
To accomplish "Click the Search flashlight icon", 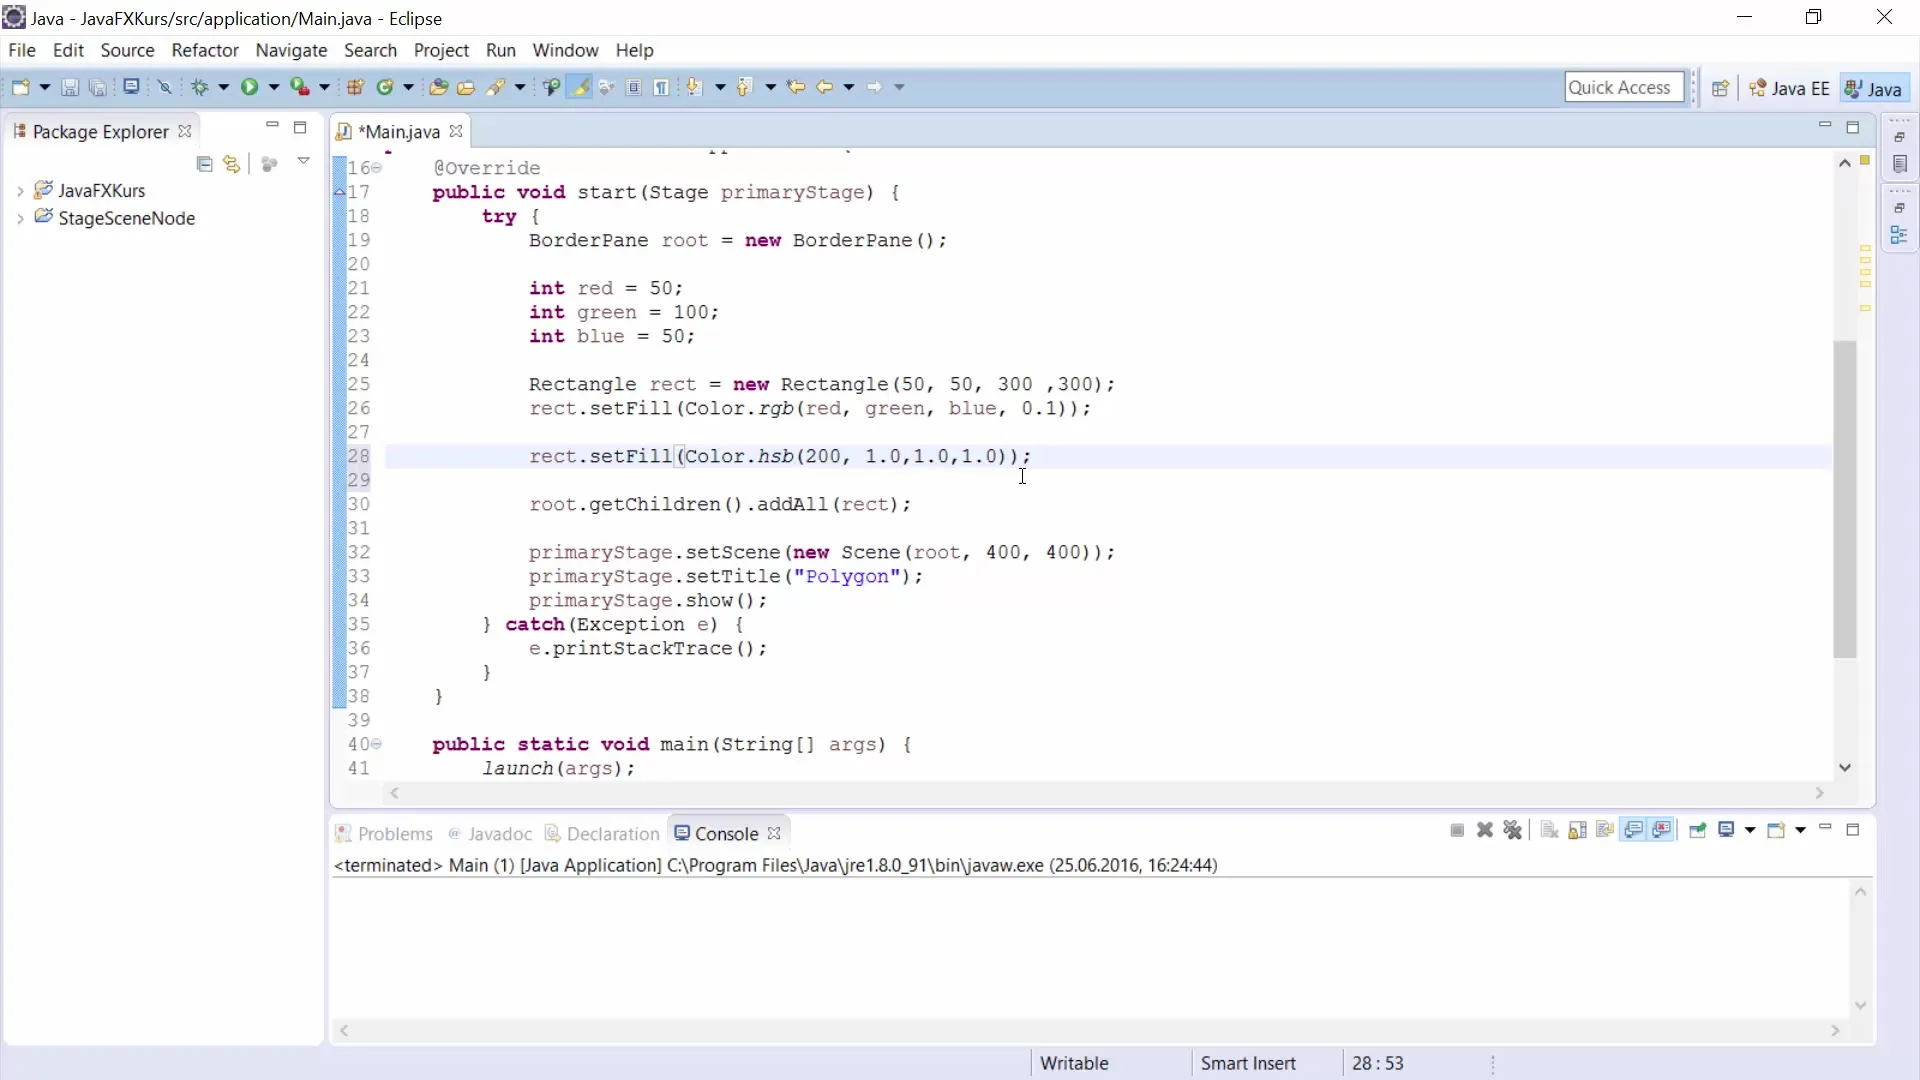I will (x=496, y=87).
